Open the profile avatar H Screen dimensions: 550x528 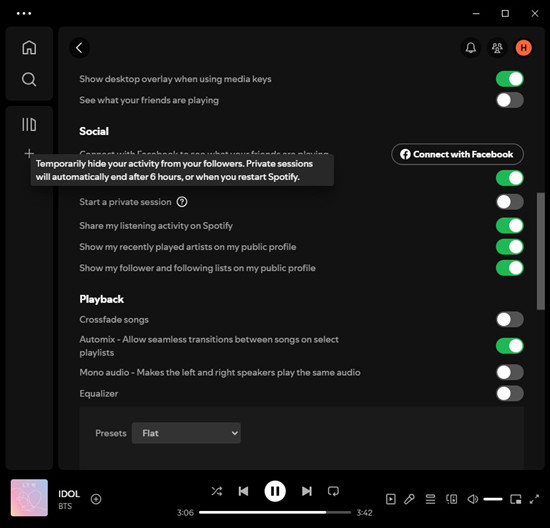click(x=523, y=48)
